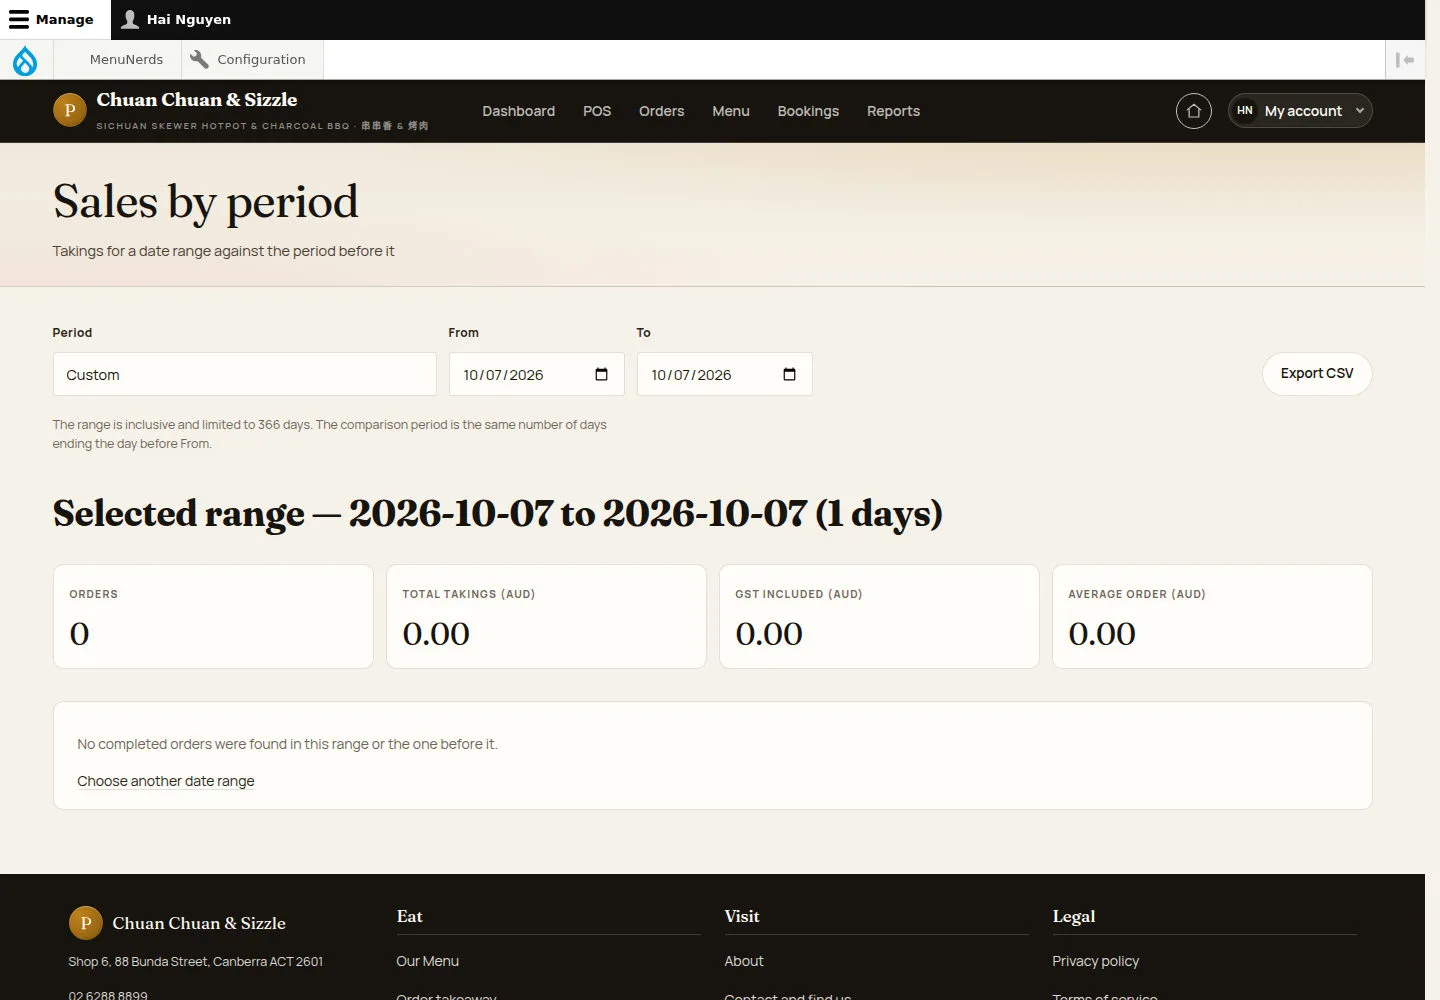Open Configuration wrench item
The image size is (1440, 1000).
[x=248, y=59]
